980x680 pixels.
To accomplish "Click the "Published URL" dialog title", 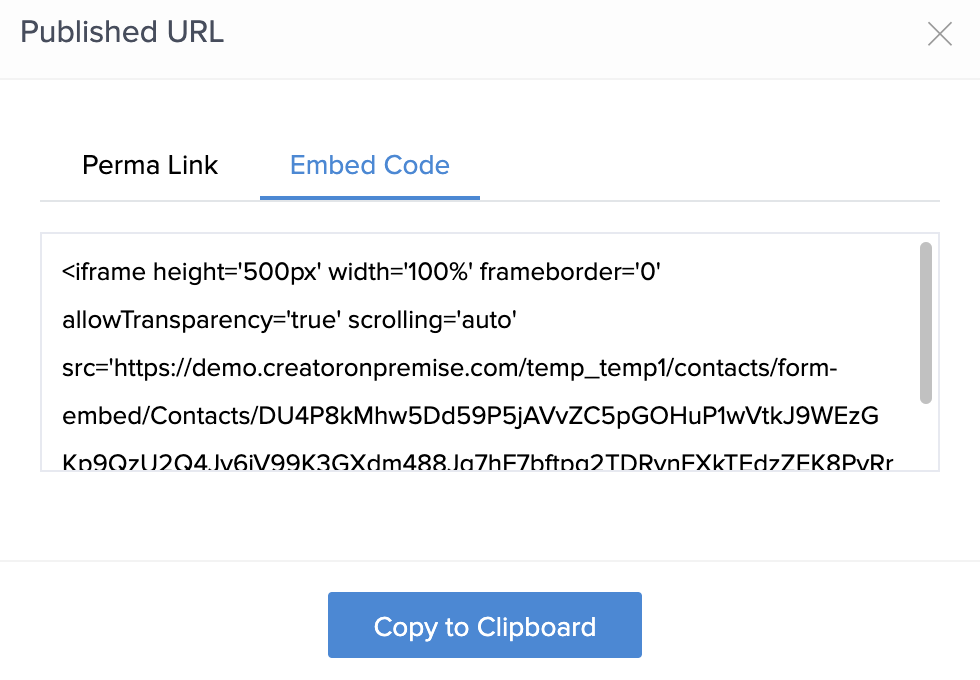I will tap(122, 32).
